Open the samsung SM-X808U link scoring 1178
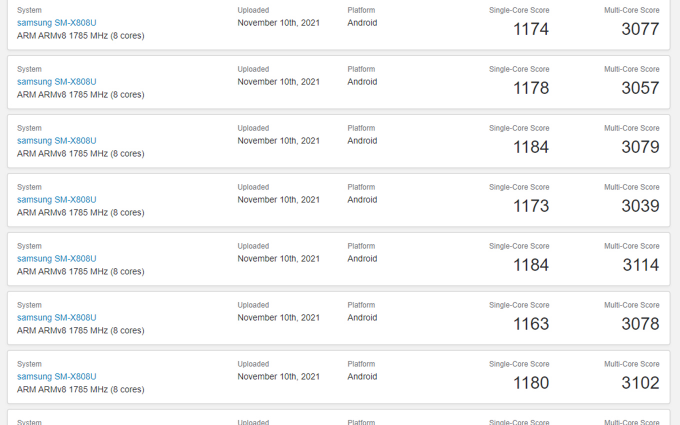The height and width of the screenshot is (425, 680). [56, 82]
